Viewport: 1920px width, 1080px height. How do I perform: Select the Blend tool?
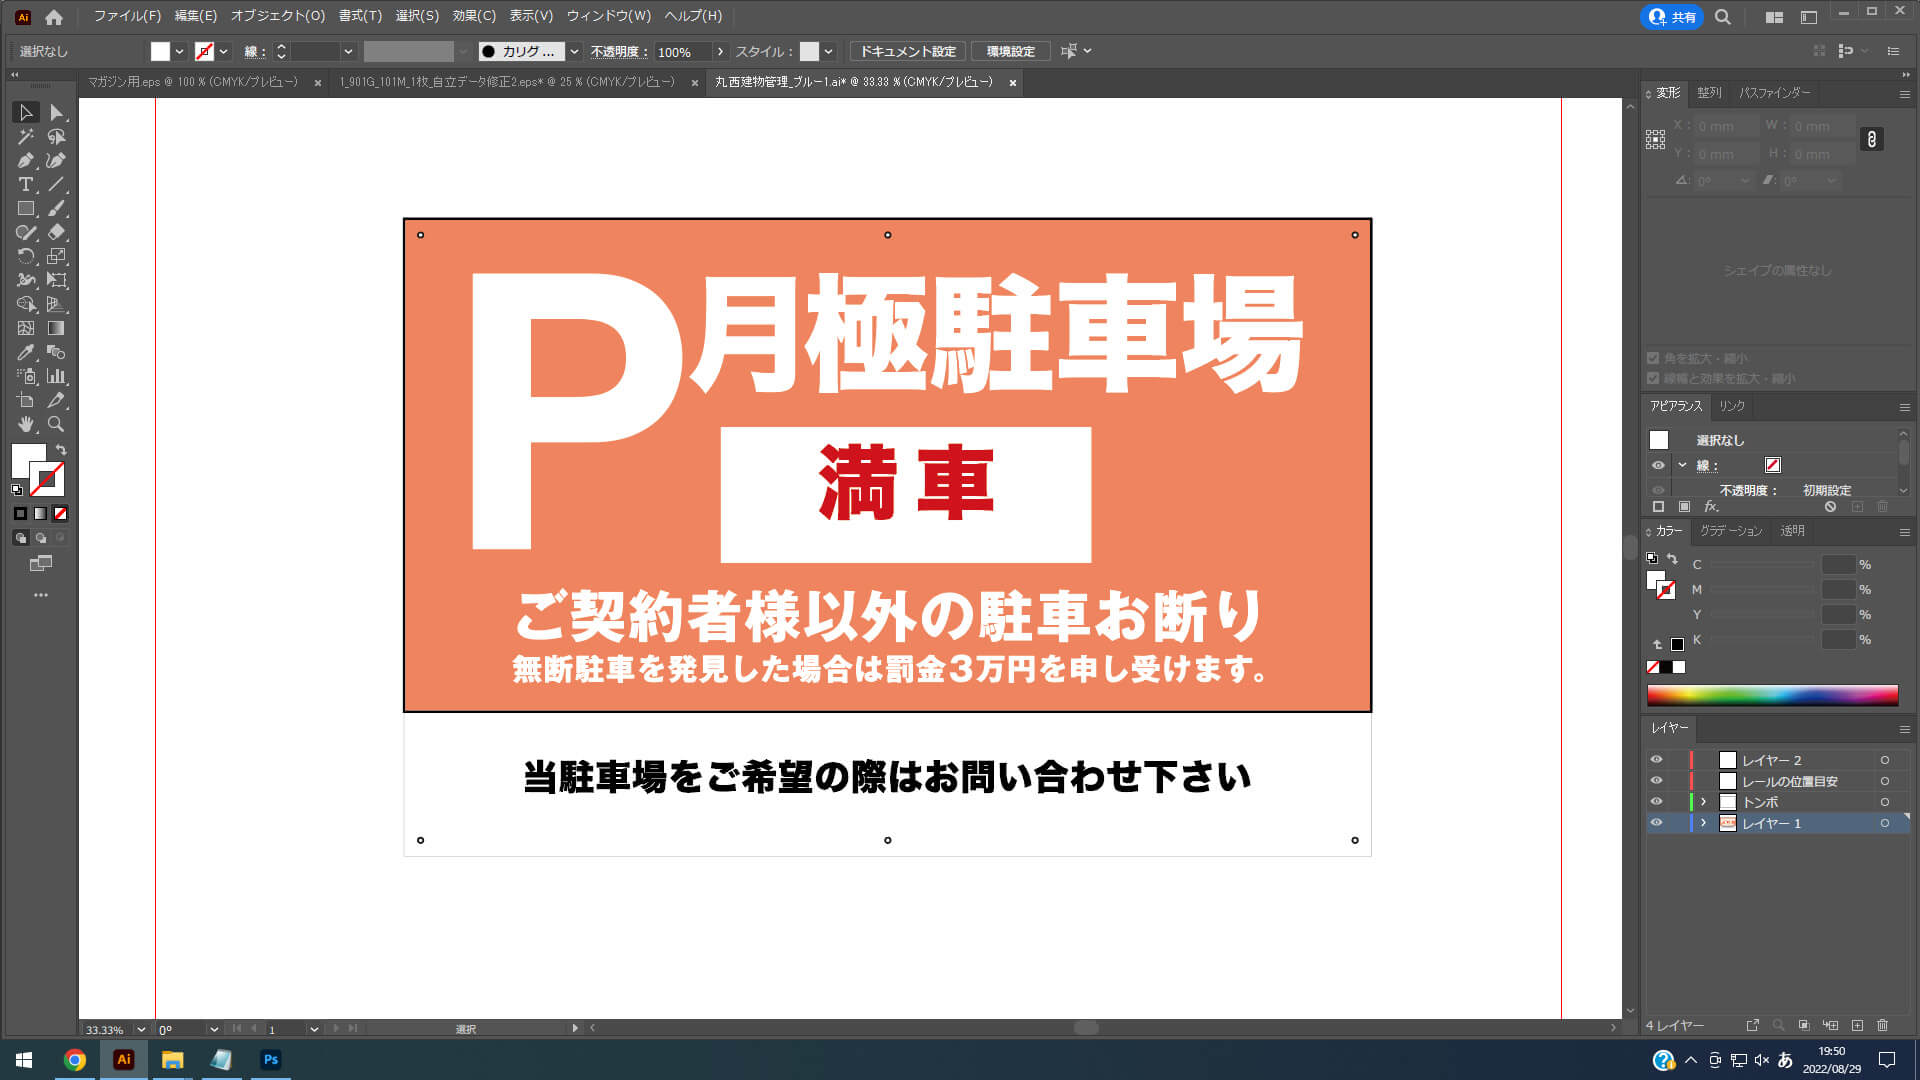56,353
